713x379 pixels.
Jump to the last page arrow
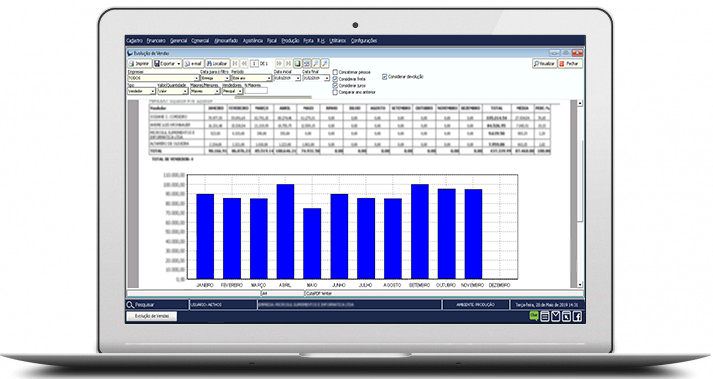(288, 64)
